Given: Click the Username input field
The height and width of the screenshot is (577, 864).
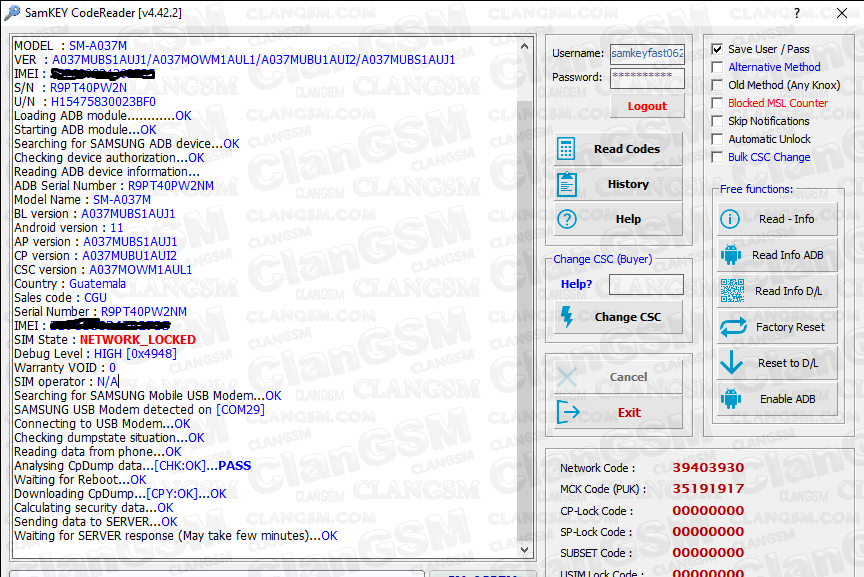Looking at the screenshot, I should tap(647, 53).
